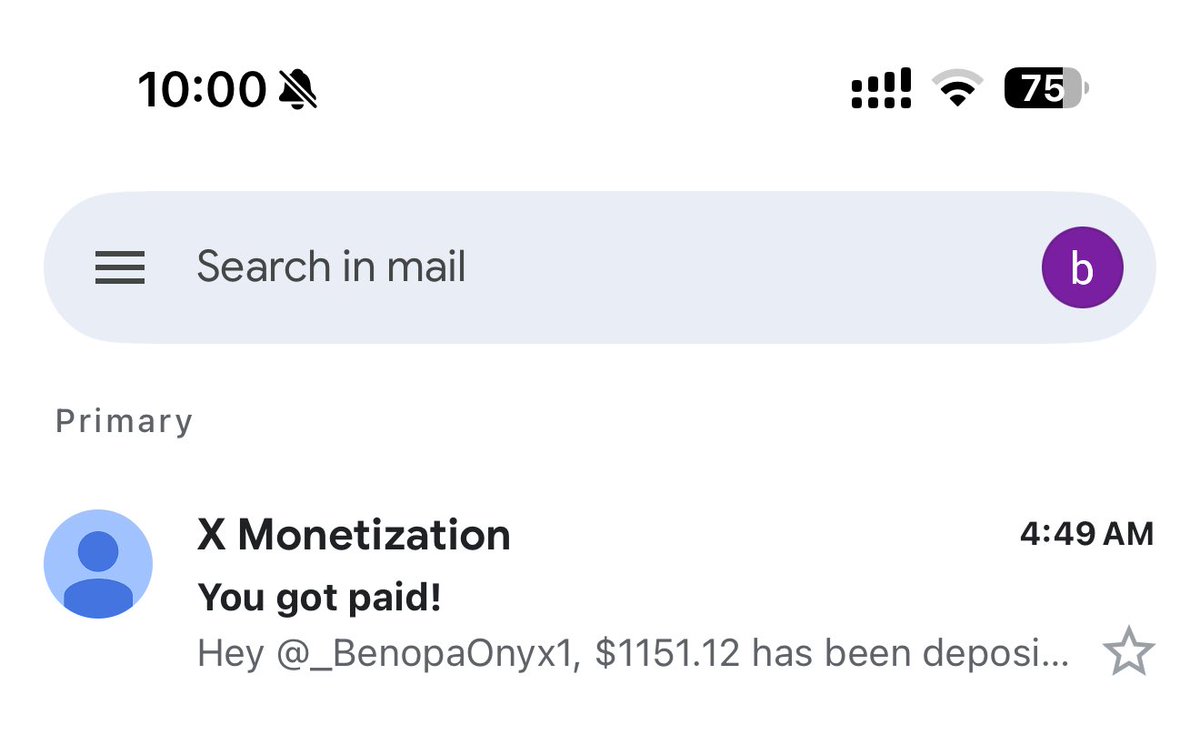Tap the cellular signal bars icon
The width and height of the screenshot is (1200, 735).
tap(881, 89)
